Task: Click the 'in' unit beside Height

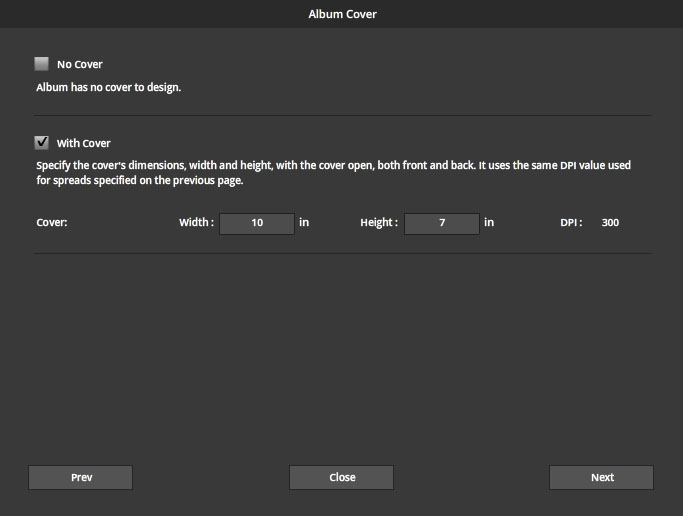Action: click(489, 223)
